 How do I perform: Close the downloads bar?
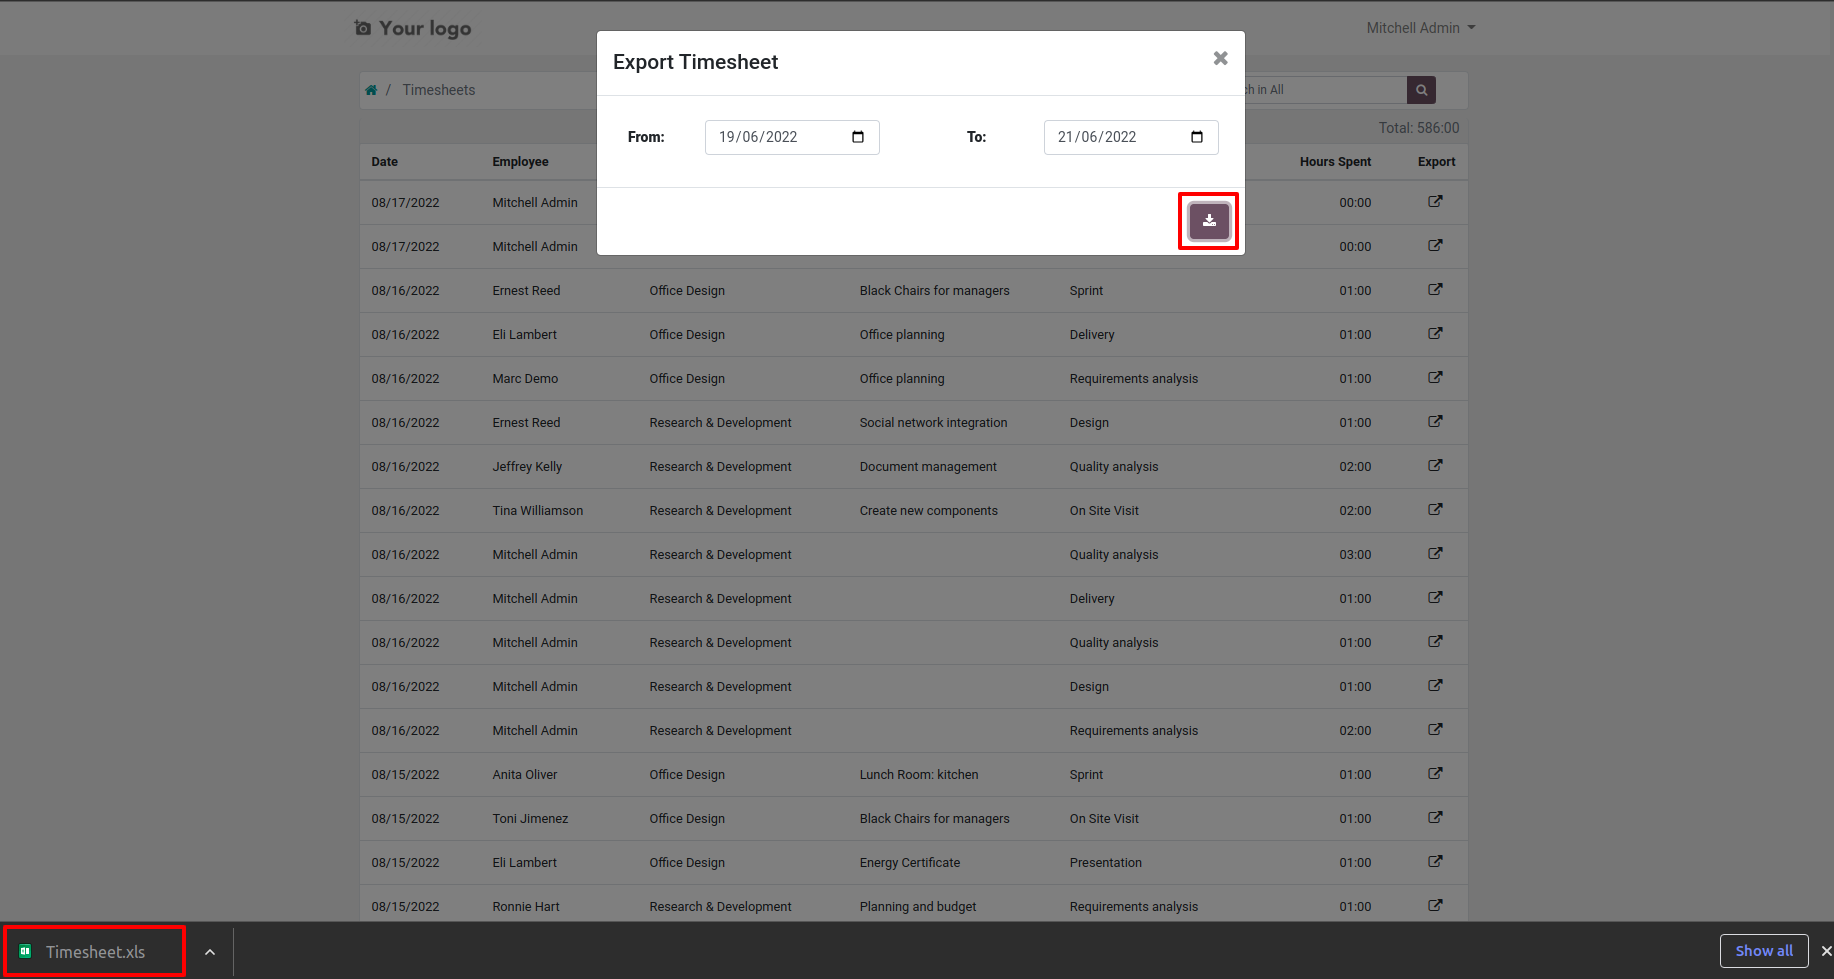point(1826,951)
